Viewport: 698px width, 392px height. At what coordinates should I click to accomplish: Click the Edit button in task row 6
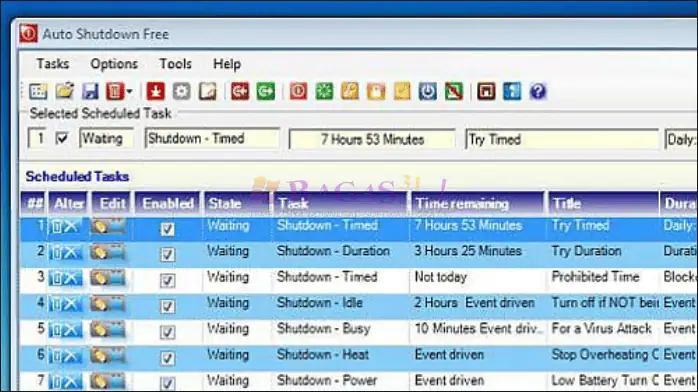coord(107,356)
